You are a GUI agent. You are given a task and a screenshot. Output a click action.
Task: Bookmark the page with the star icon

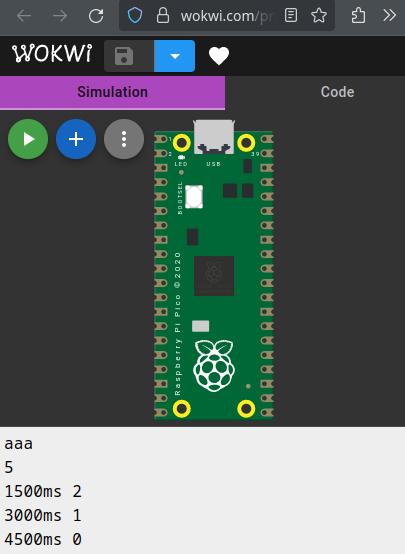[319, 16]
